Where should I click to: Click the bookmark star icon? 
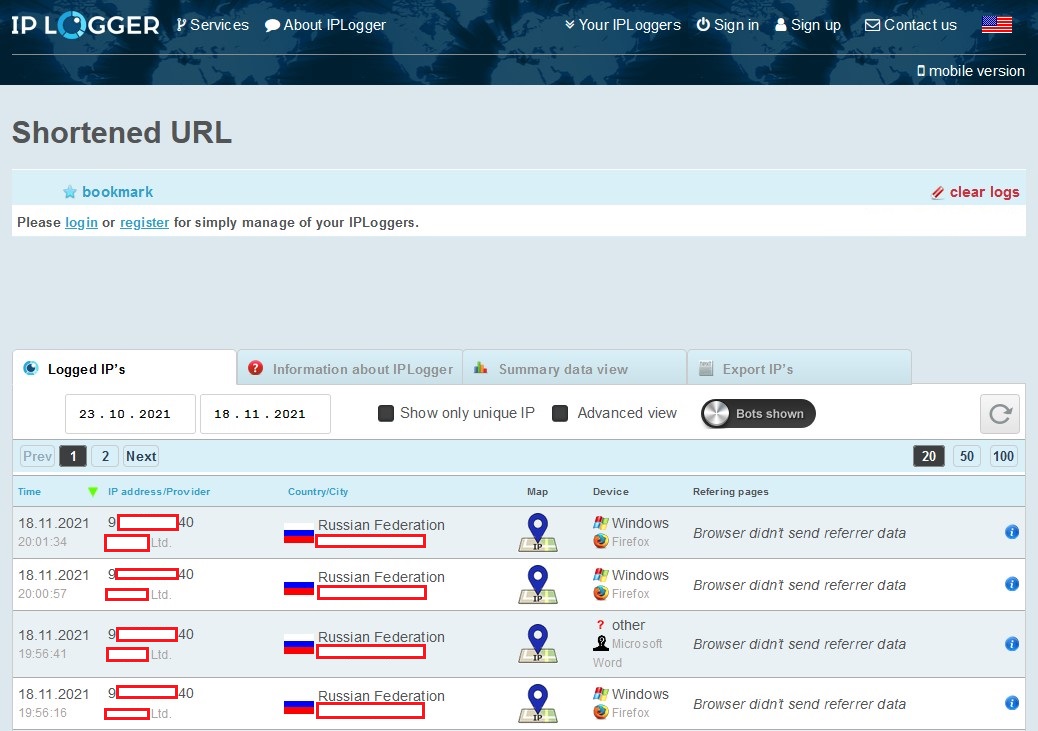pos(70,192)
